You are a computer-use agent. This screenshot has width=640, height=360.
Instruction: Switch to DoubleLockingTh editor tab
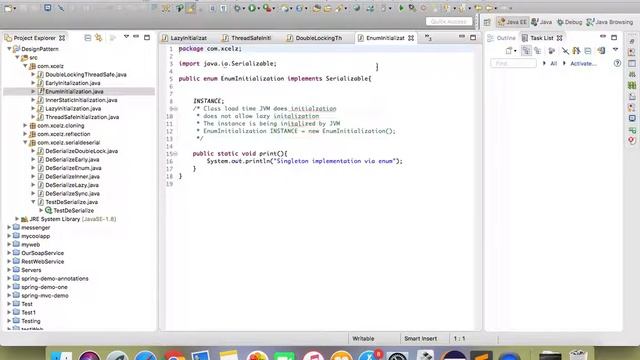point(319,38)
